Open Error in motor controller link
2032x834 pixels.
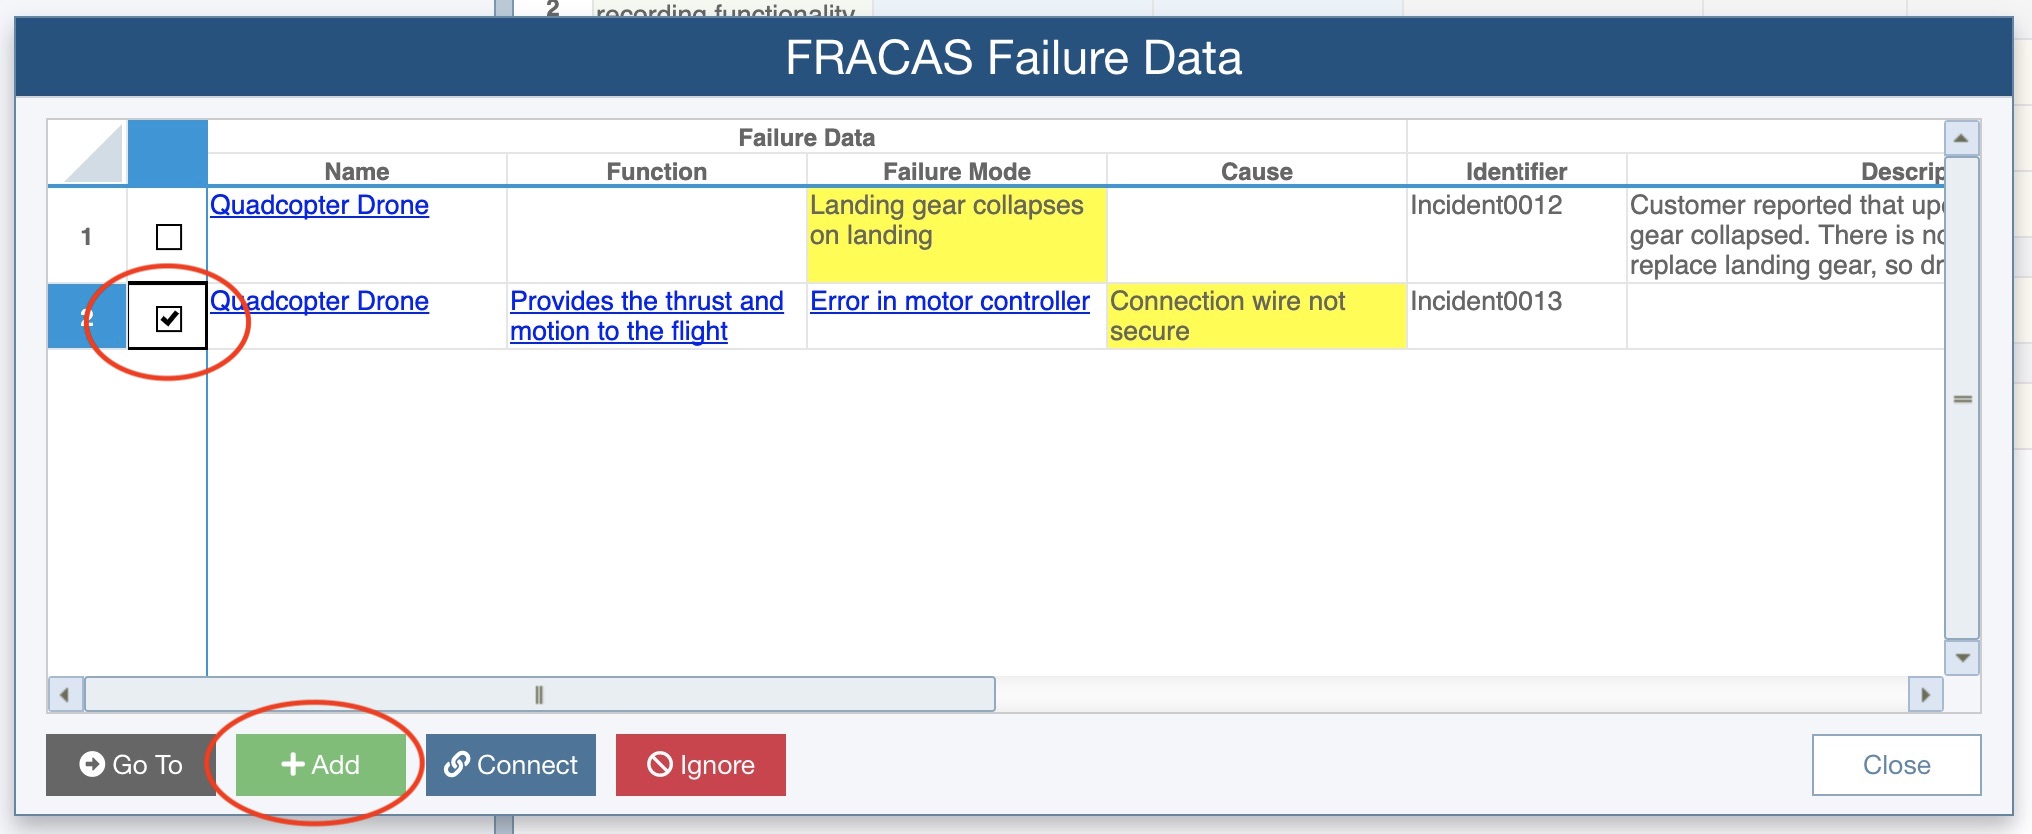[x=950, y=301]
